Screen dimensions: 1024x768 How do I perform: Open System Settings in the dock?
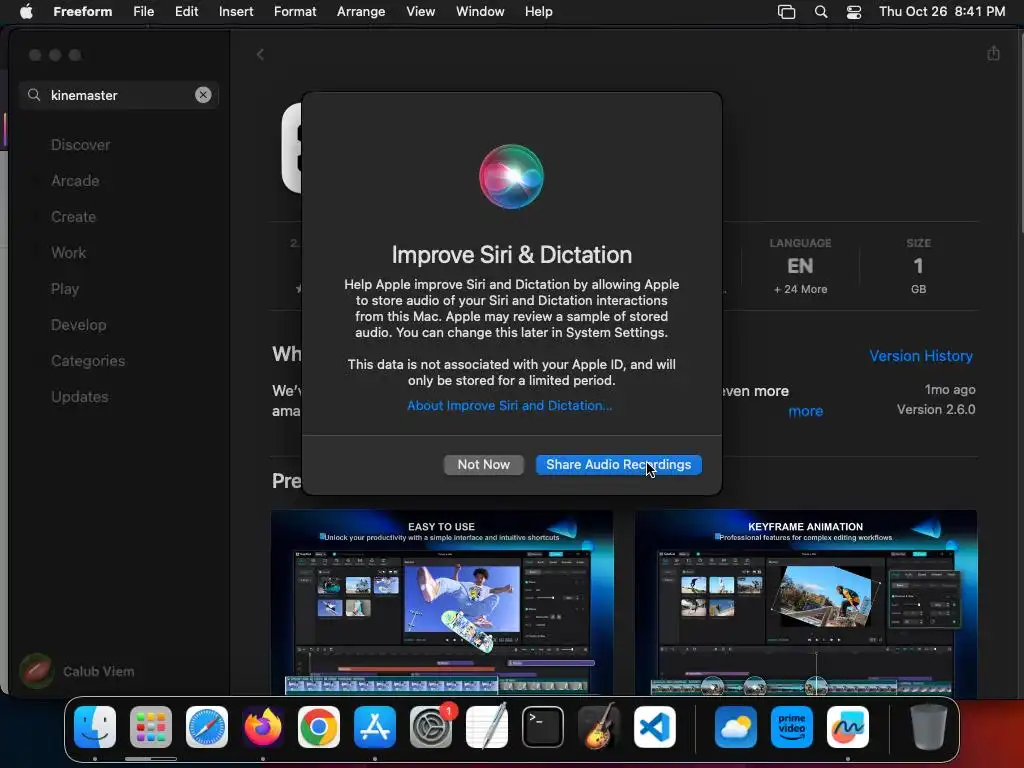(x=431, y=727)
